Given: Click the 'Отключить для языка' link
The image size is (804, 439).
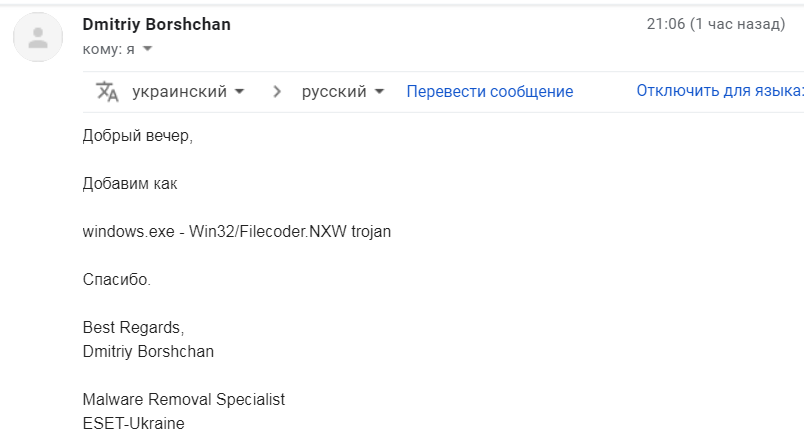Looking at the screenshot, I should click(x=719, y=91).
